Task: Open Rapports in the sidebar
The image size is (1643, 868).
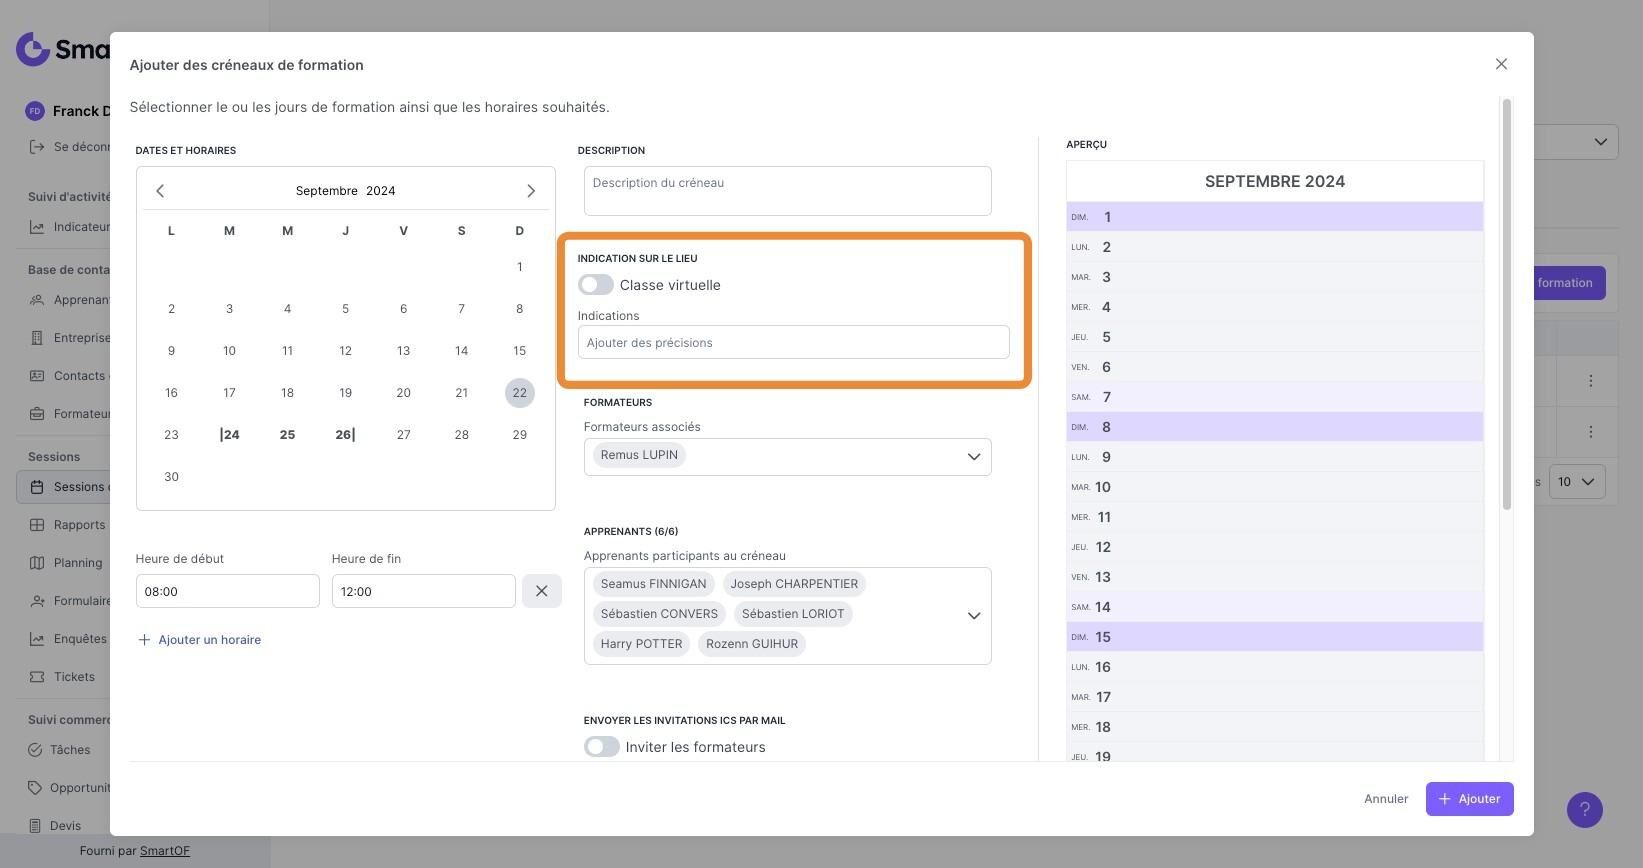Action: pyautogui.click(x=79, y=525)
